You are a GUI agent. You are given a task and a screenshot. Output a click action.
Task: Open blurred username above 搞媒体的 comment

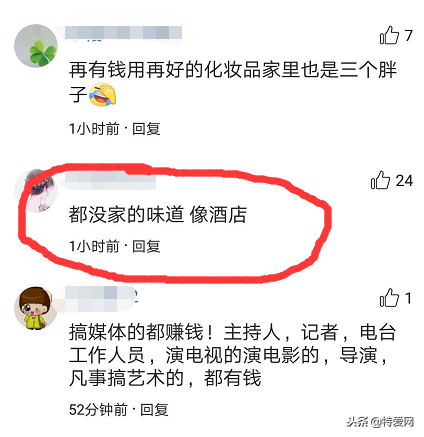(x=101, y=299)
